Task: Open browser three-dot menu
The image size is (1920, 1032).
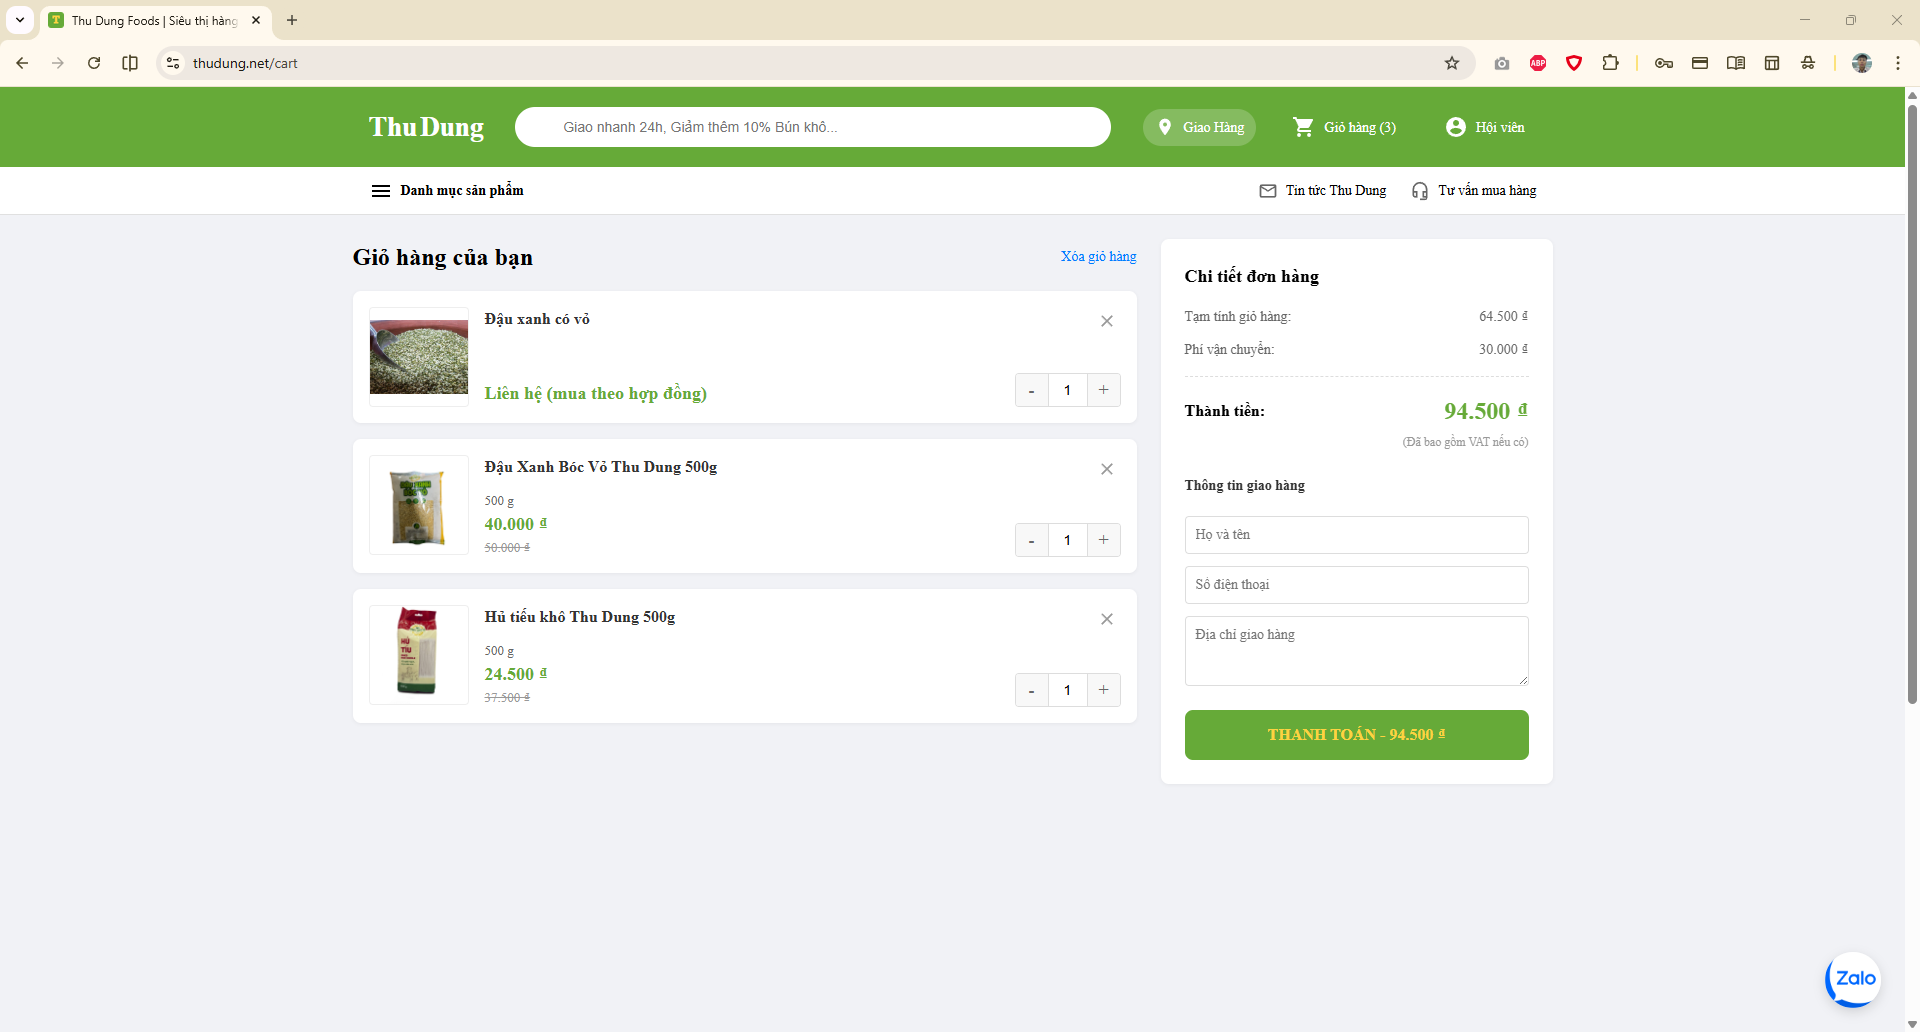Action: click(1897, 63)
